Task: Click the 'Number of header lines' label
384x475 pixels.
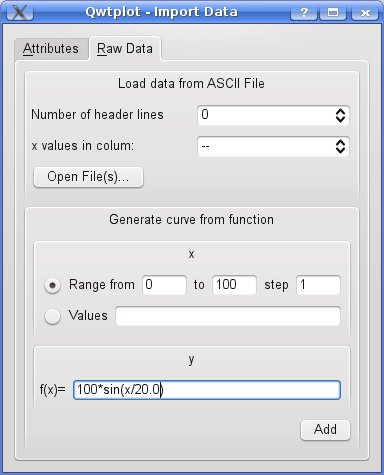Action: click(x=97, y=115)
